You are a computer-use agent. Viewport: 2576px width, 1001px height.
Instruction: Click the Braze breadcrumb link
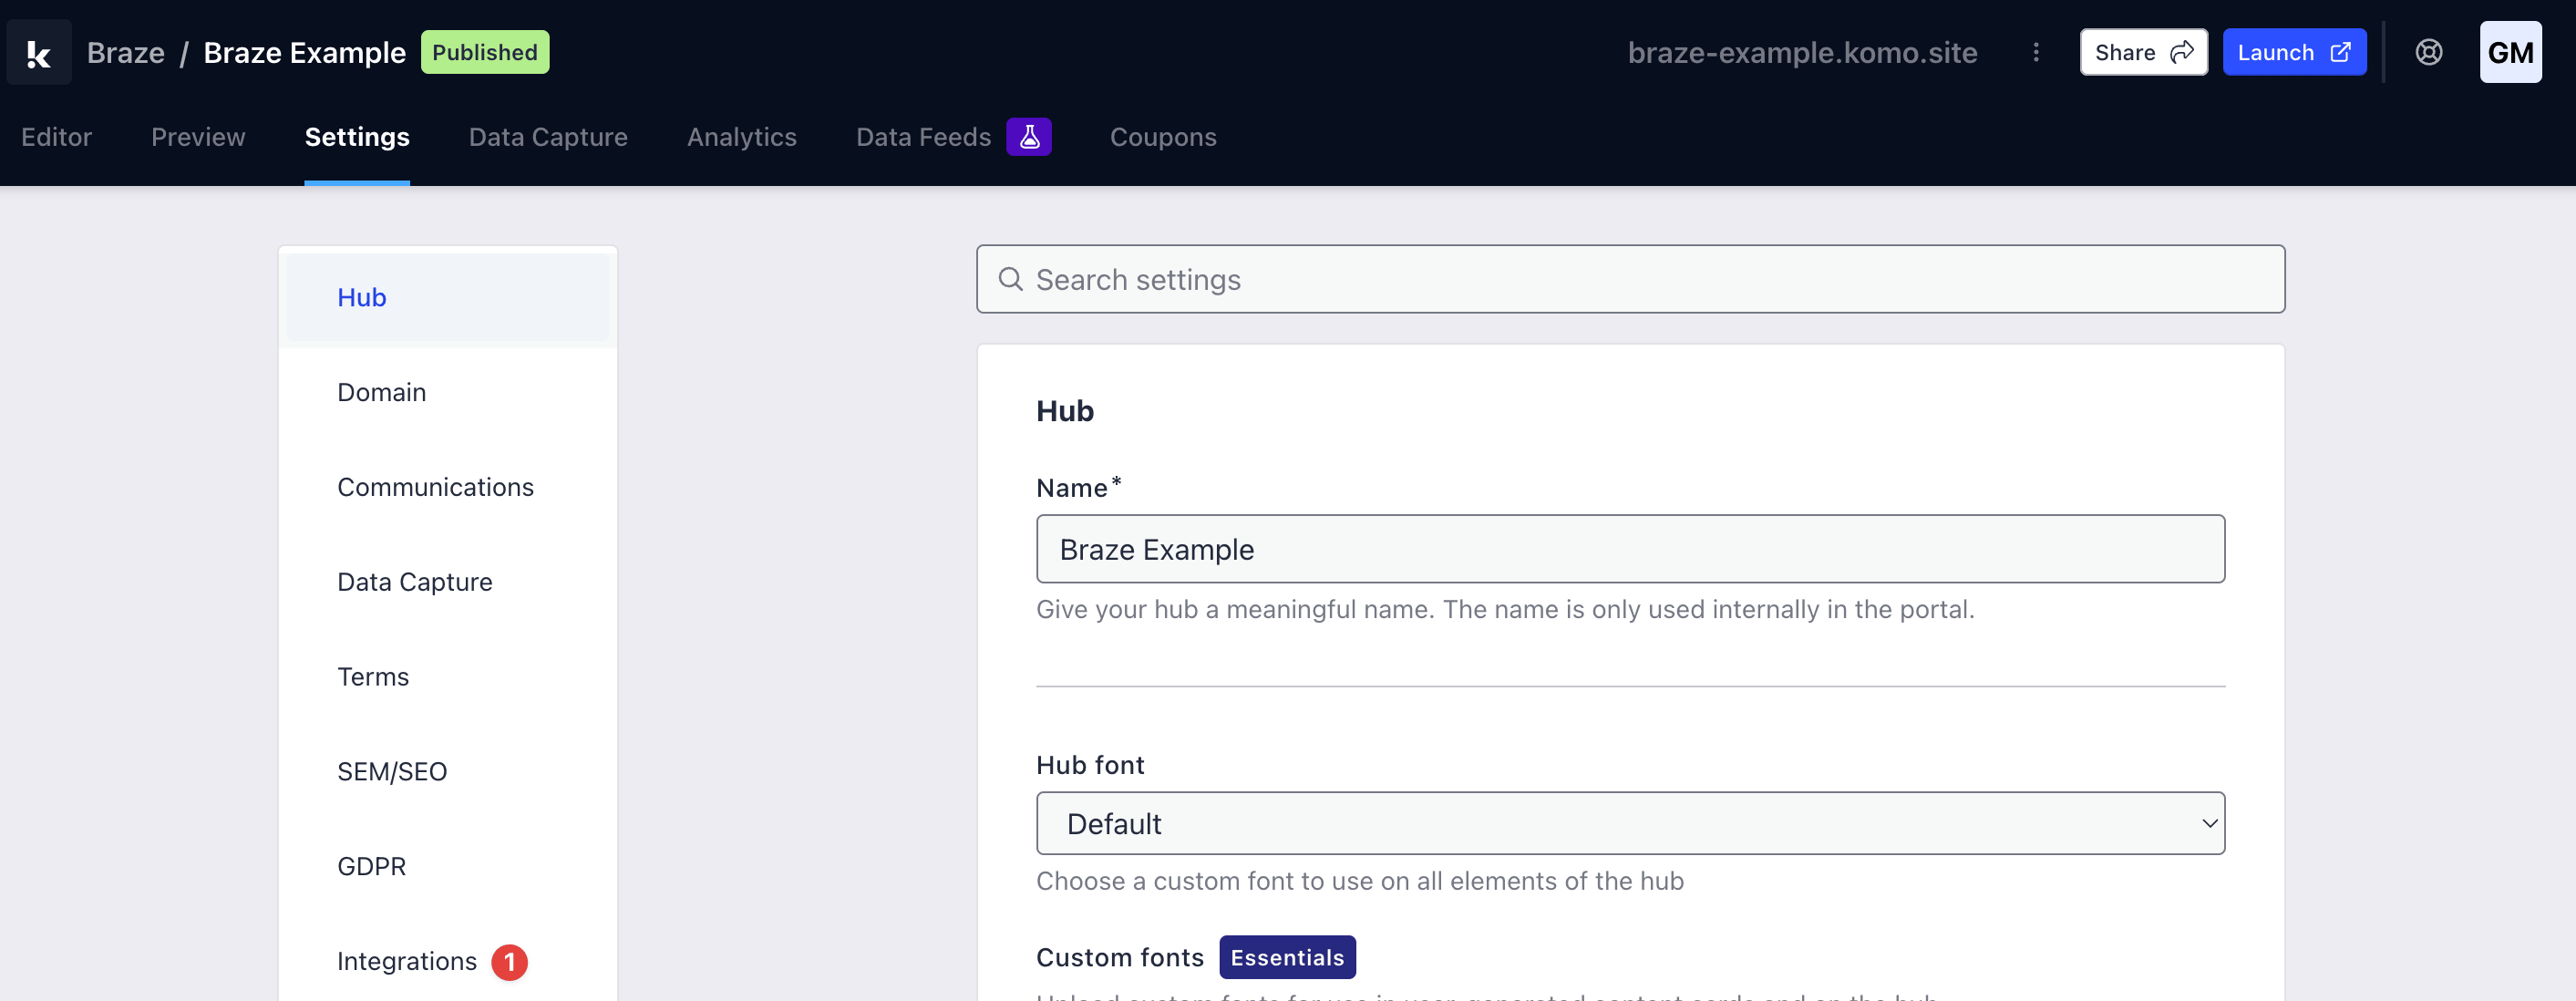[125, 52]
